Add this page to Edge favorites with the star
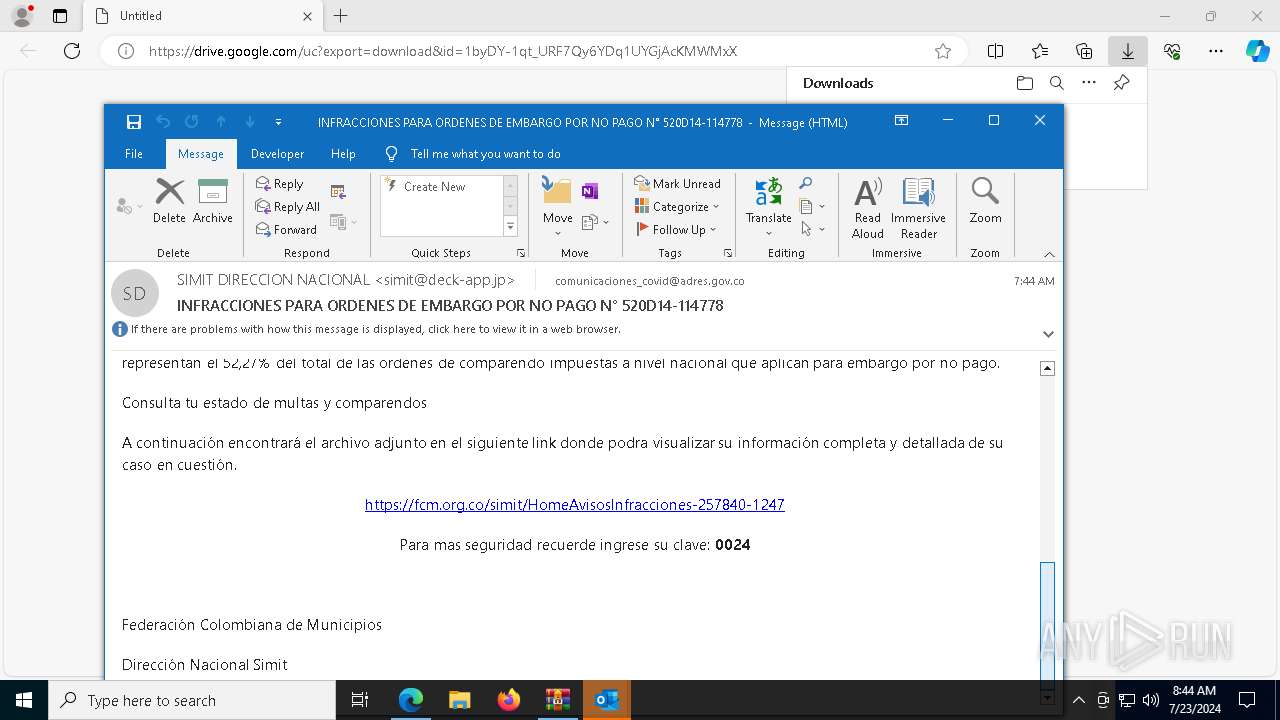Screen dimensions: 1280x720 (x=942, y=51)
